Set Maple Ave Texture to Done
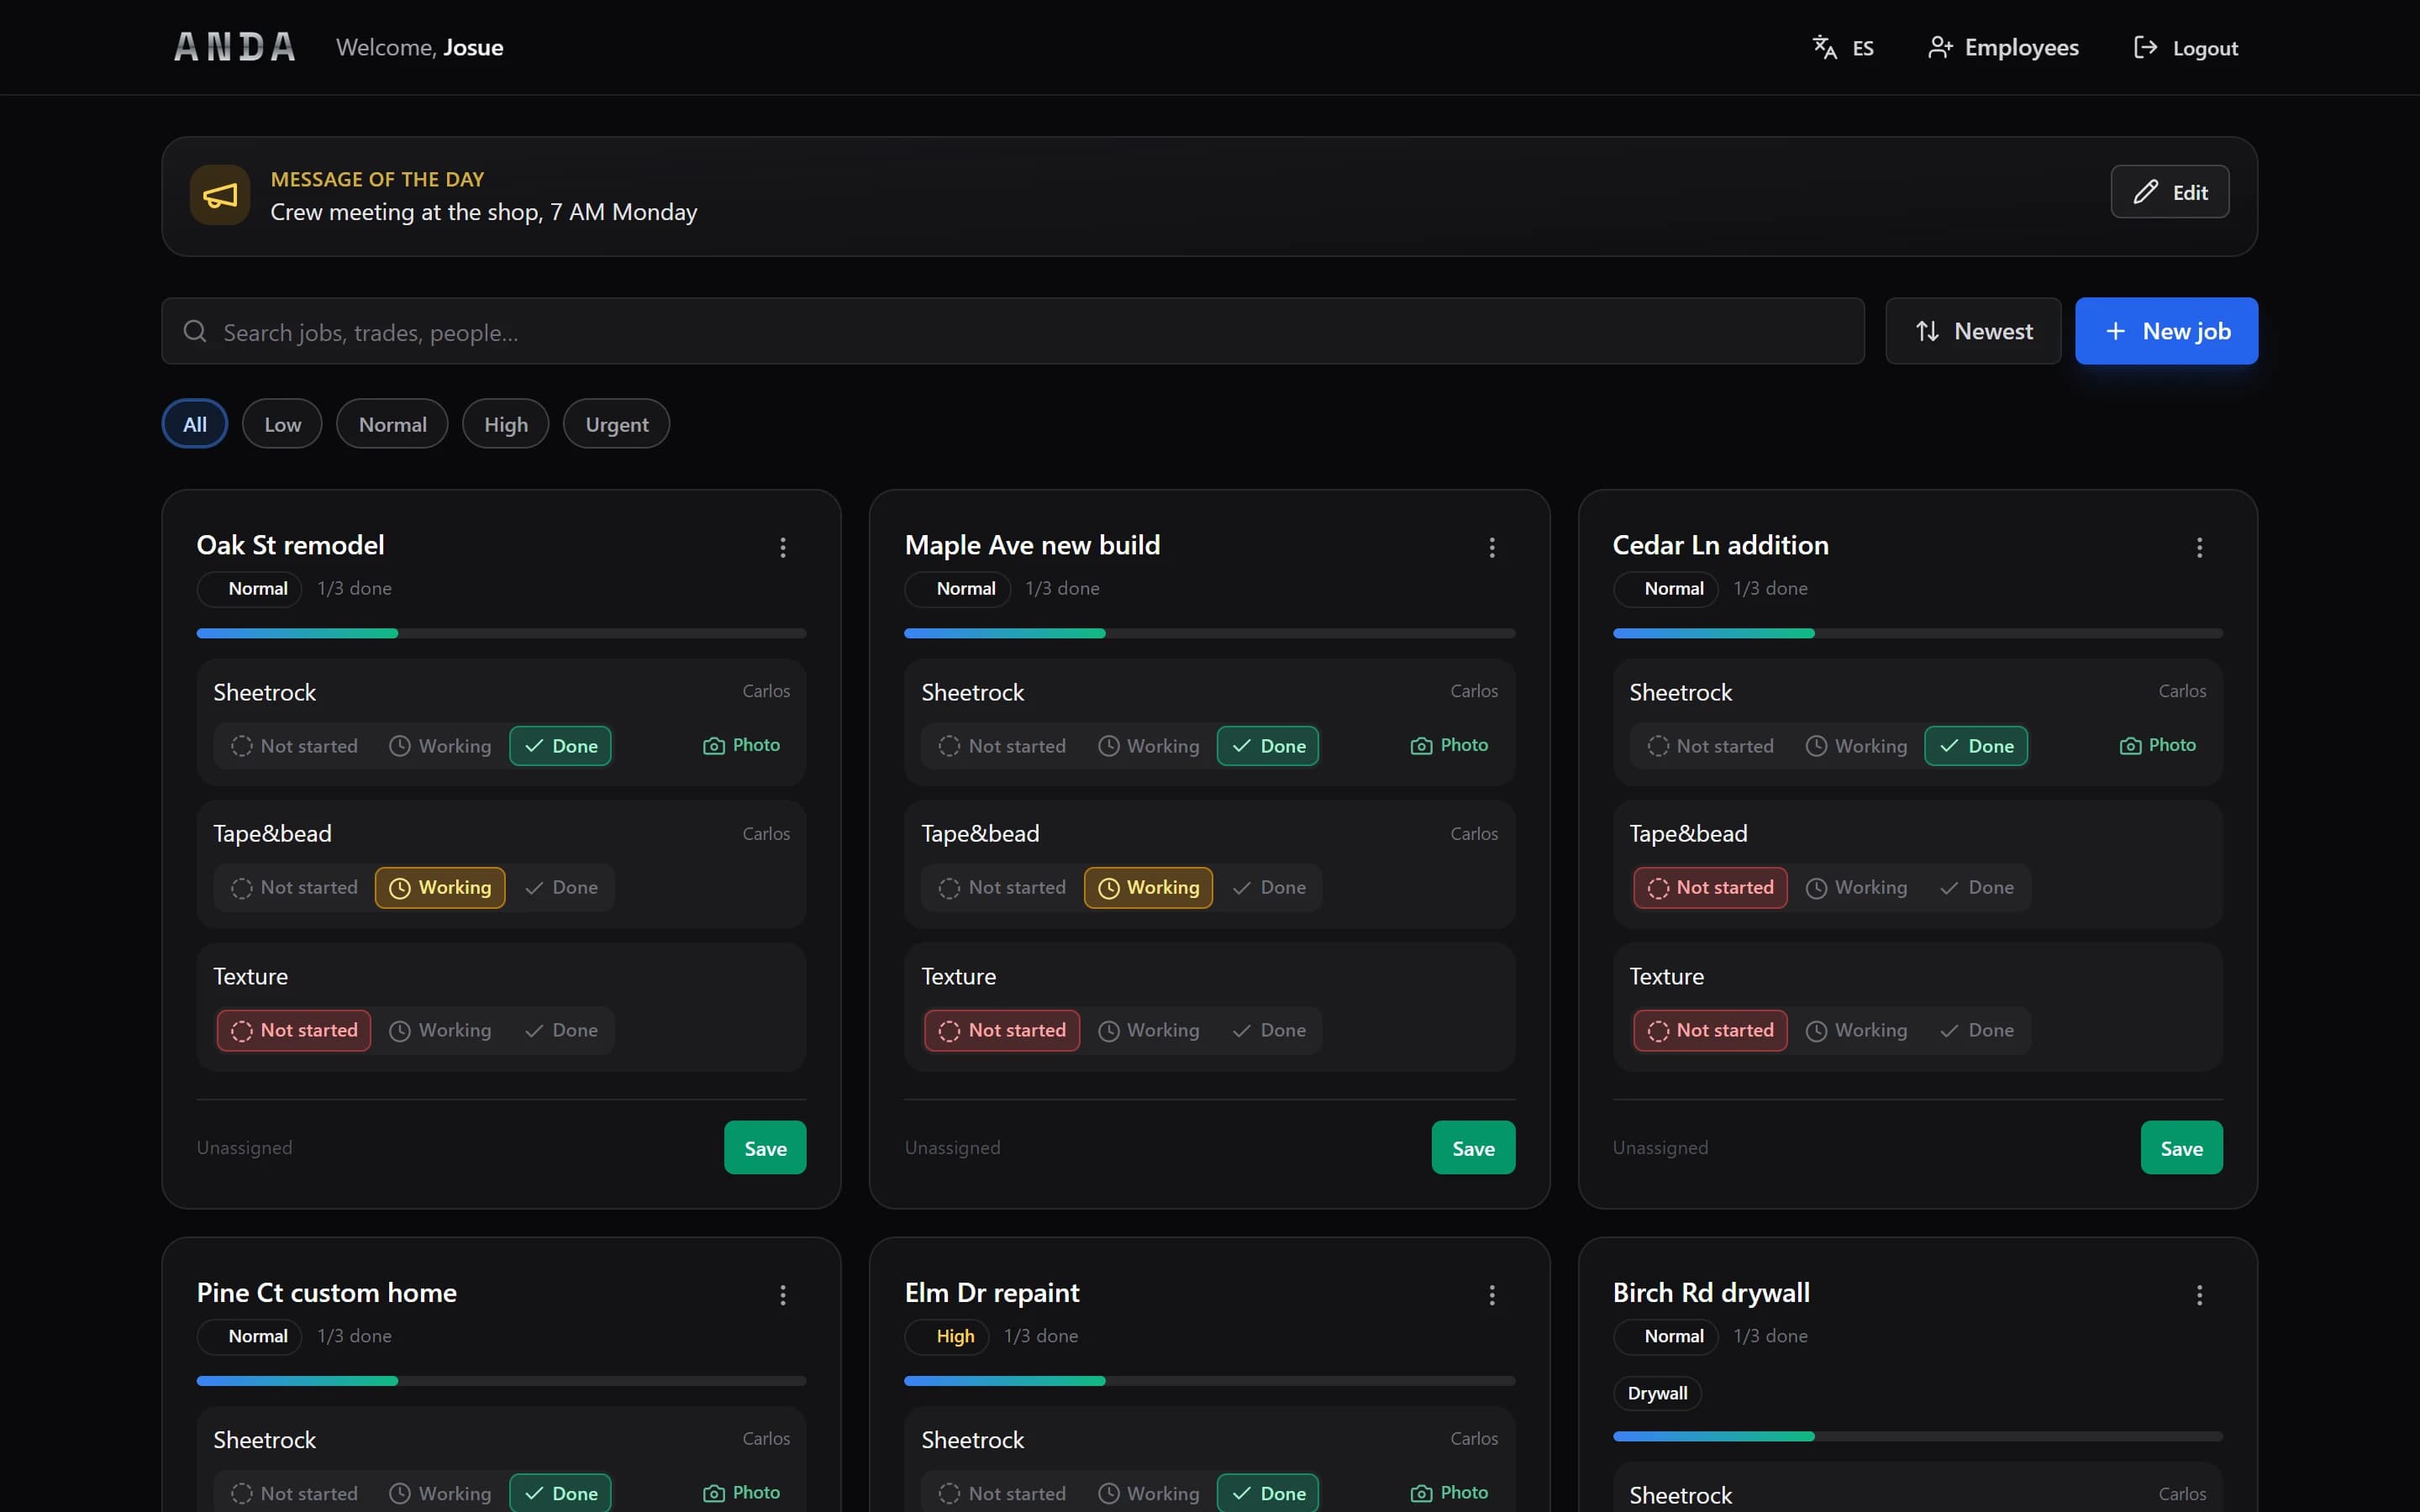Image resolution: width=2420 pixels, height=1512 pixels. (1269, 1030)
